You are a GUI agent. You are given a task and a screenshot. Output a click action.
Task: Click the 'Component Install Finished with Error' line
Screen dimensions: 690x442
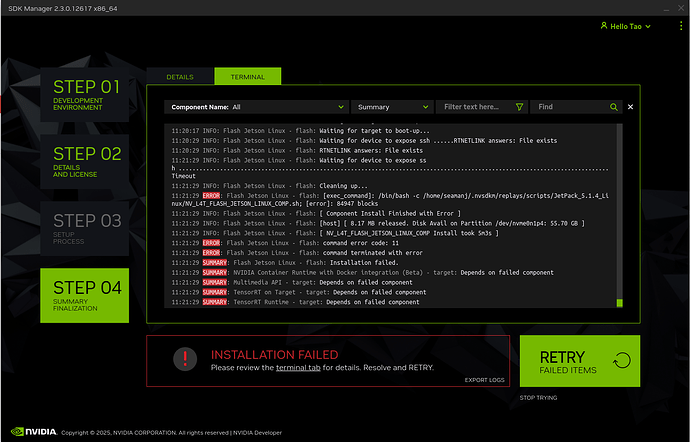(x=316, y=214)
